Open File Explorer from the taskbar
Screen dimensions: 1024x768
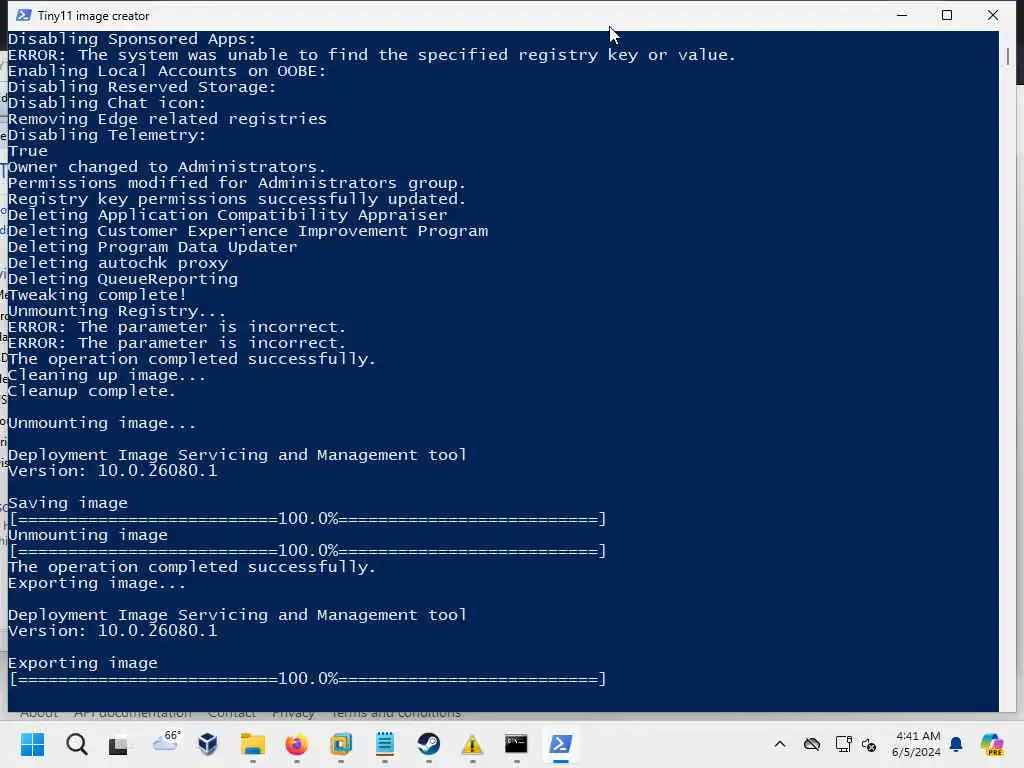point(253,744)
